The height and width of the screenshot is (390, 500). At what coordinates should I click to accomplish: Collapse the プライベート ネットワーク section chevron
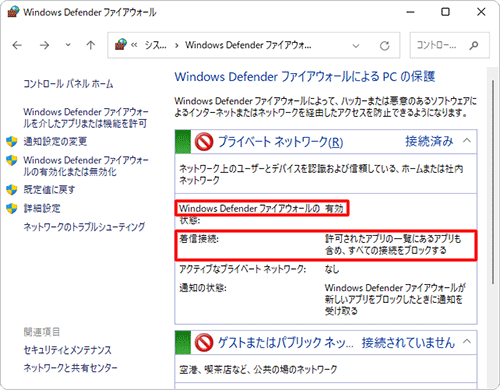click(x=467, y=141)
